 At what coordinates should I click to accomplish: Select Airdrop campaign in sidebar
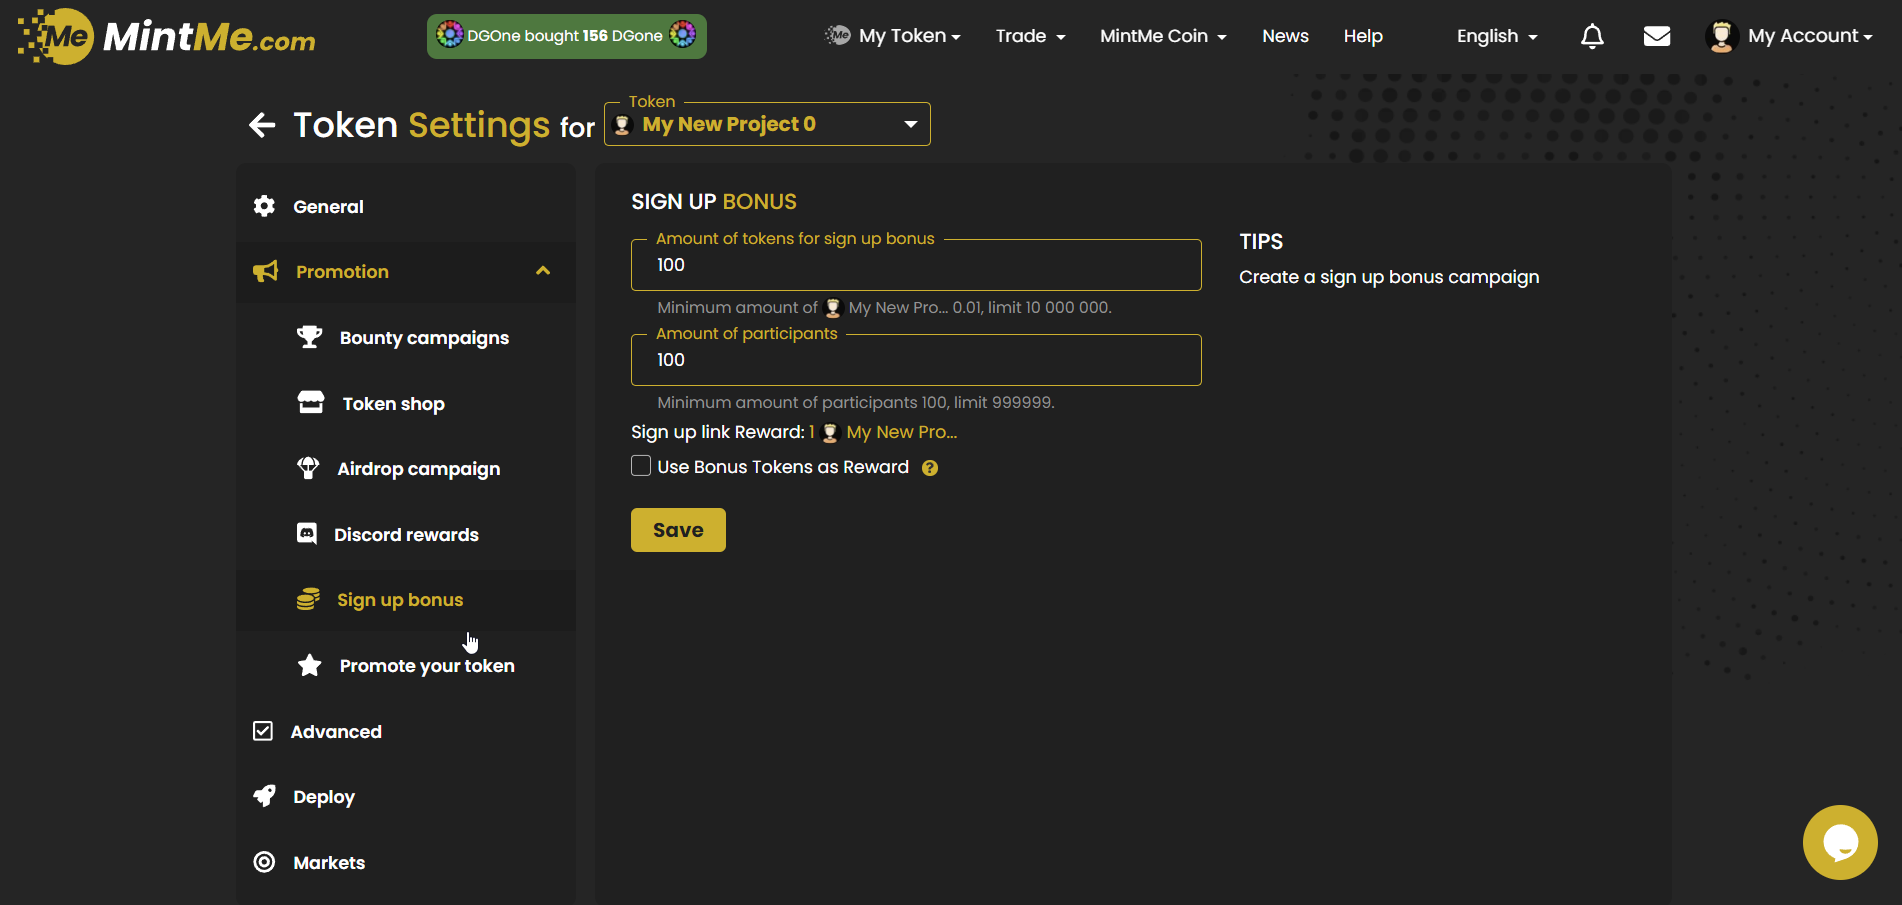point(418,469)
